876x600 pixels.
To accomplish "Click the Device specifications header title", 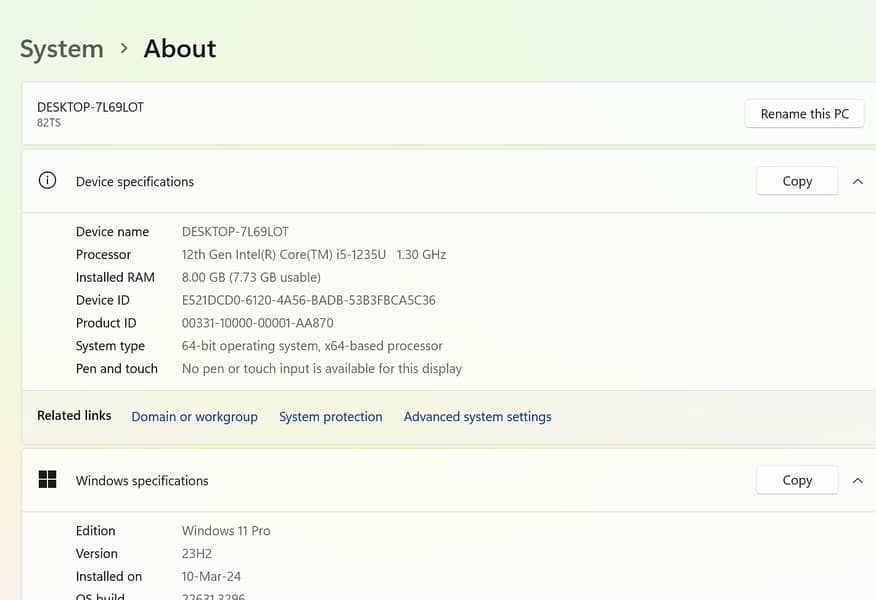I will pos(135,182).
